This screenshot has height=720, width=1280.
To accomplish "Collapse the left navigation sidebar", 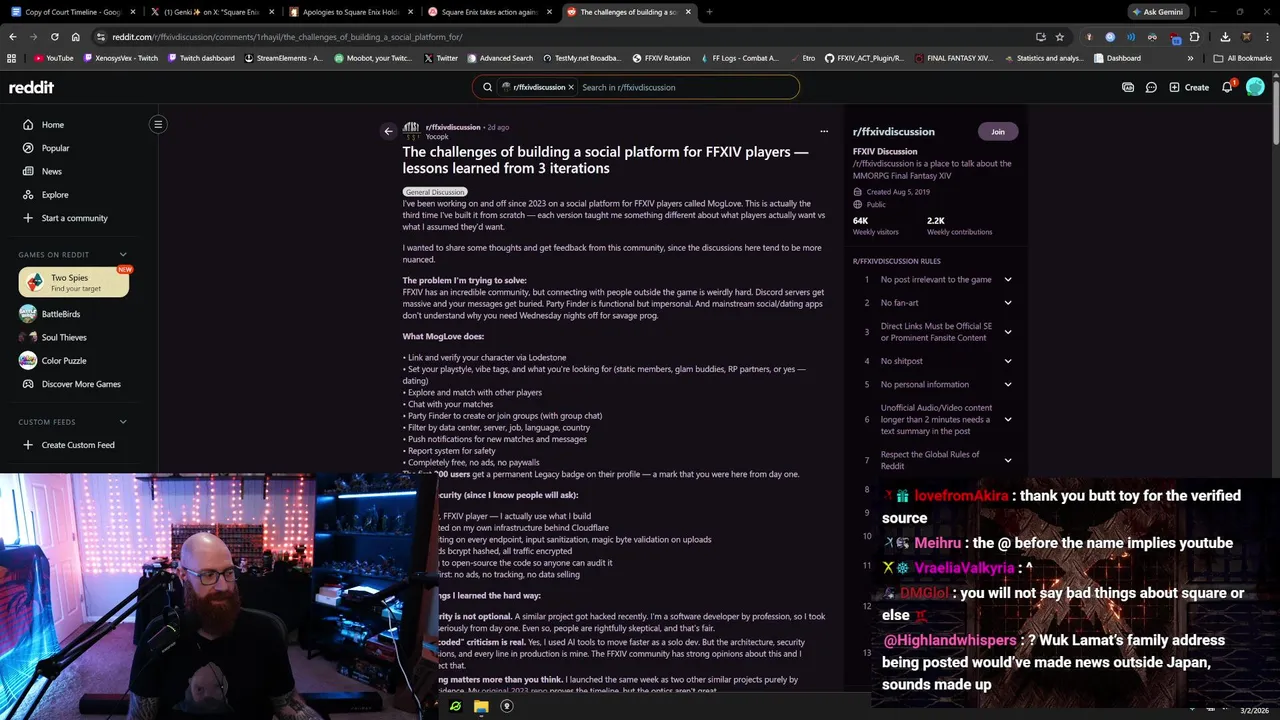I will [157, 124].
